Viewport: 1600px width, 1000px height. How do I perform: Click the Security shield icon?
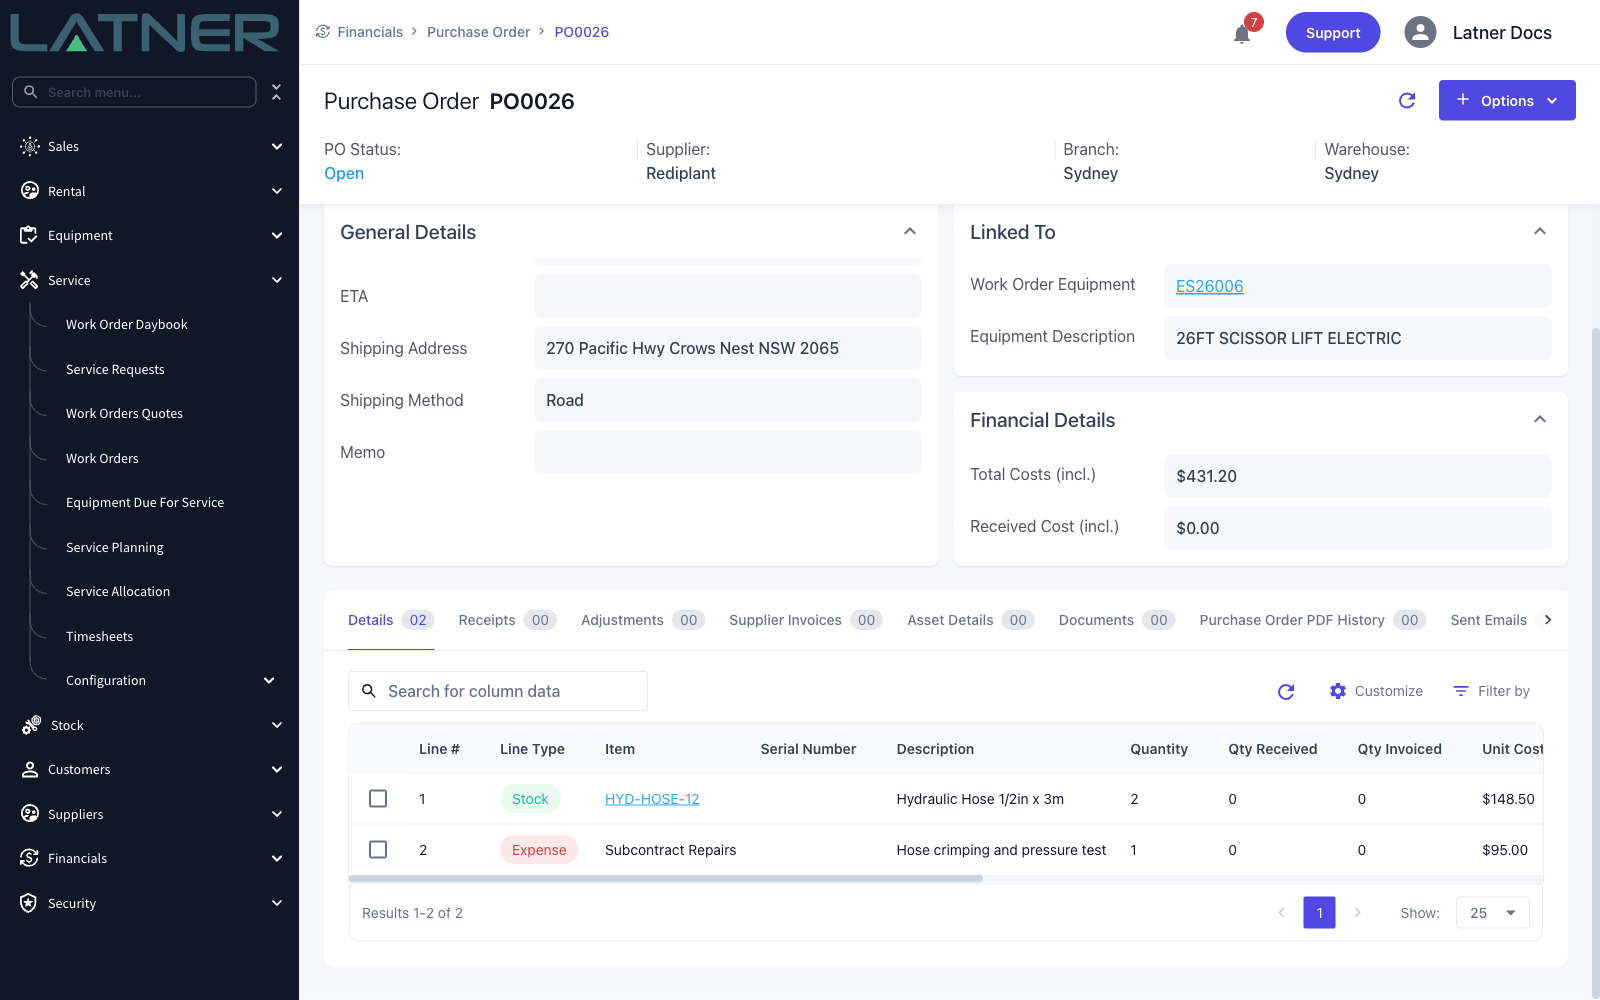pyautogui.click(x=29, y=903)
